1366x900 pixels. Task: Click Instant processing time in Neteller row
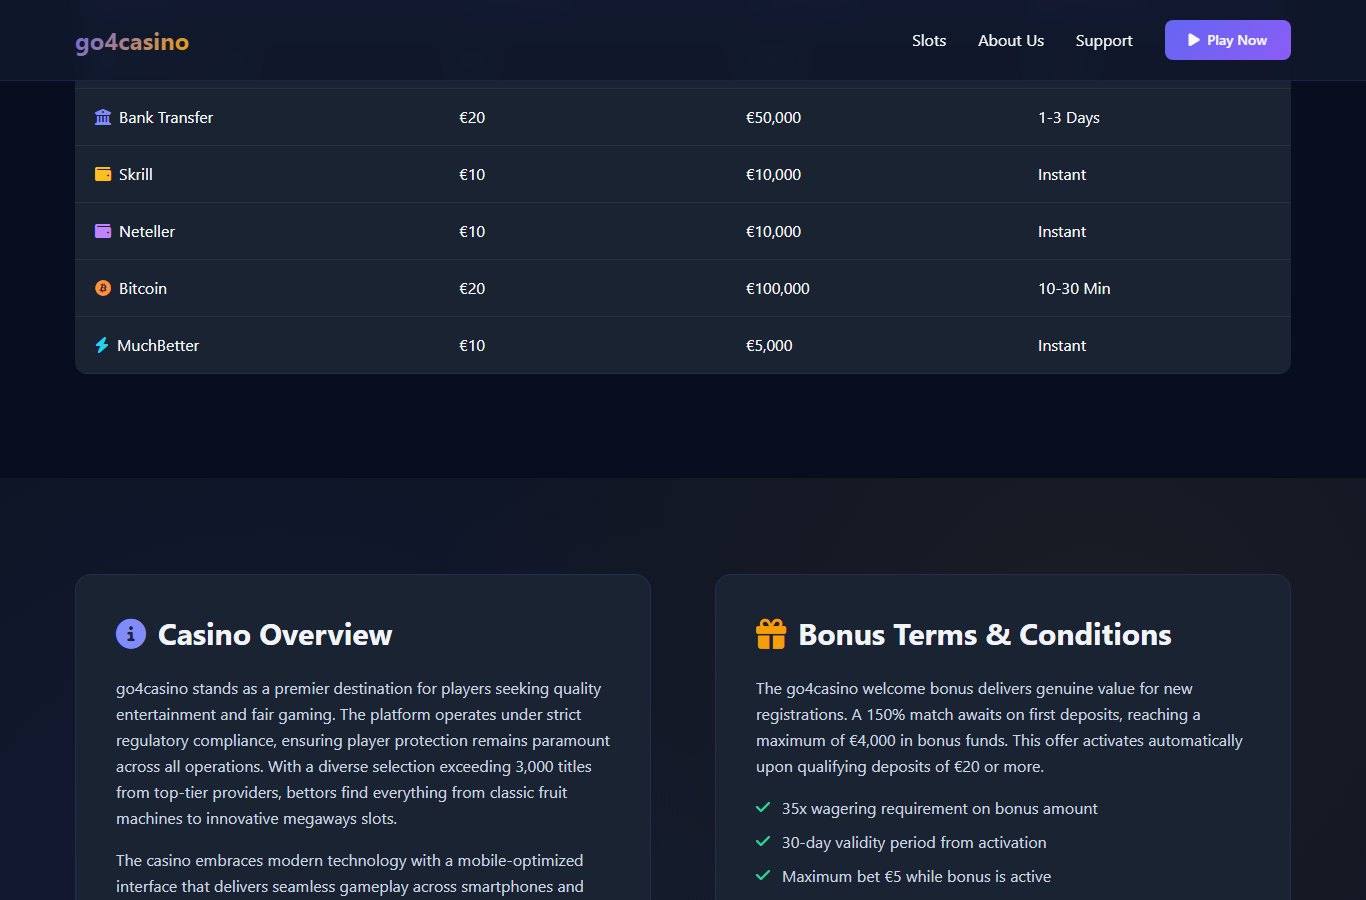coord(1062,231)
